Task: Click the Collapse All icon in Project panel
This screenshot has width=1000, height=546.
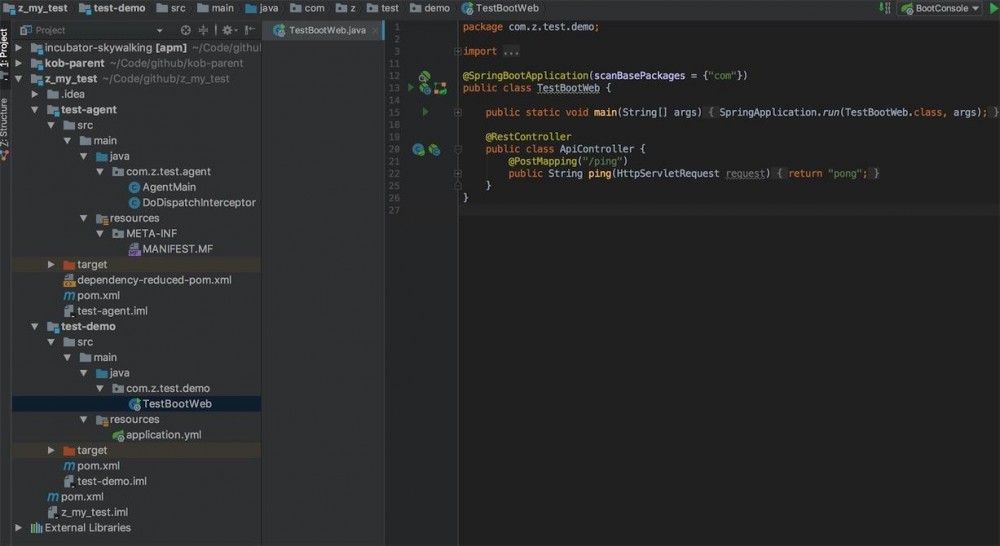Action: coord(204,30)
